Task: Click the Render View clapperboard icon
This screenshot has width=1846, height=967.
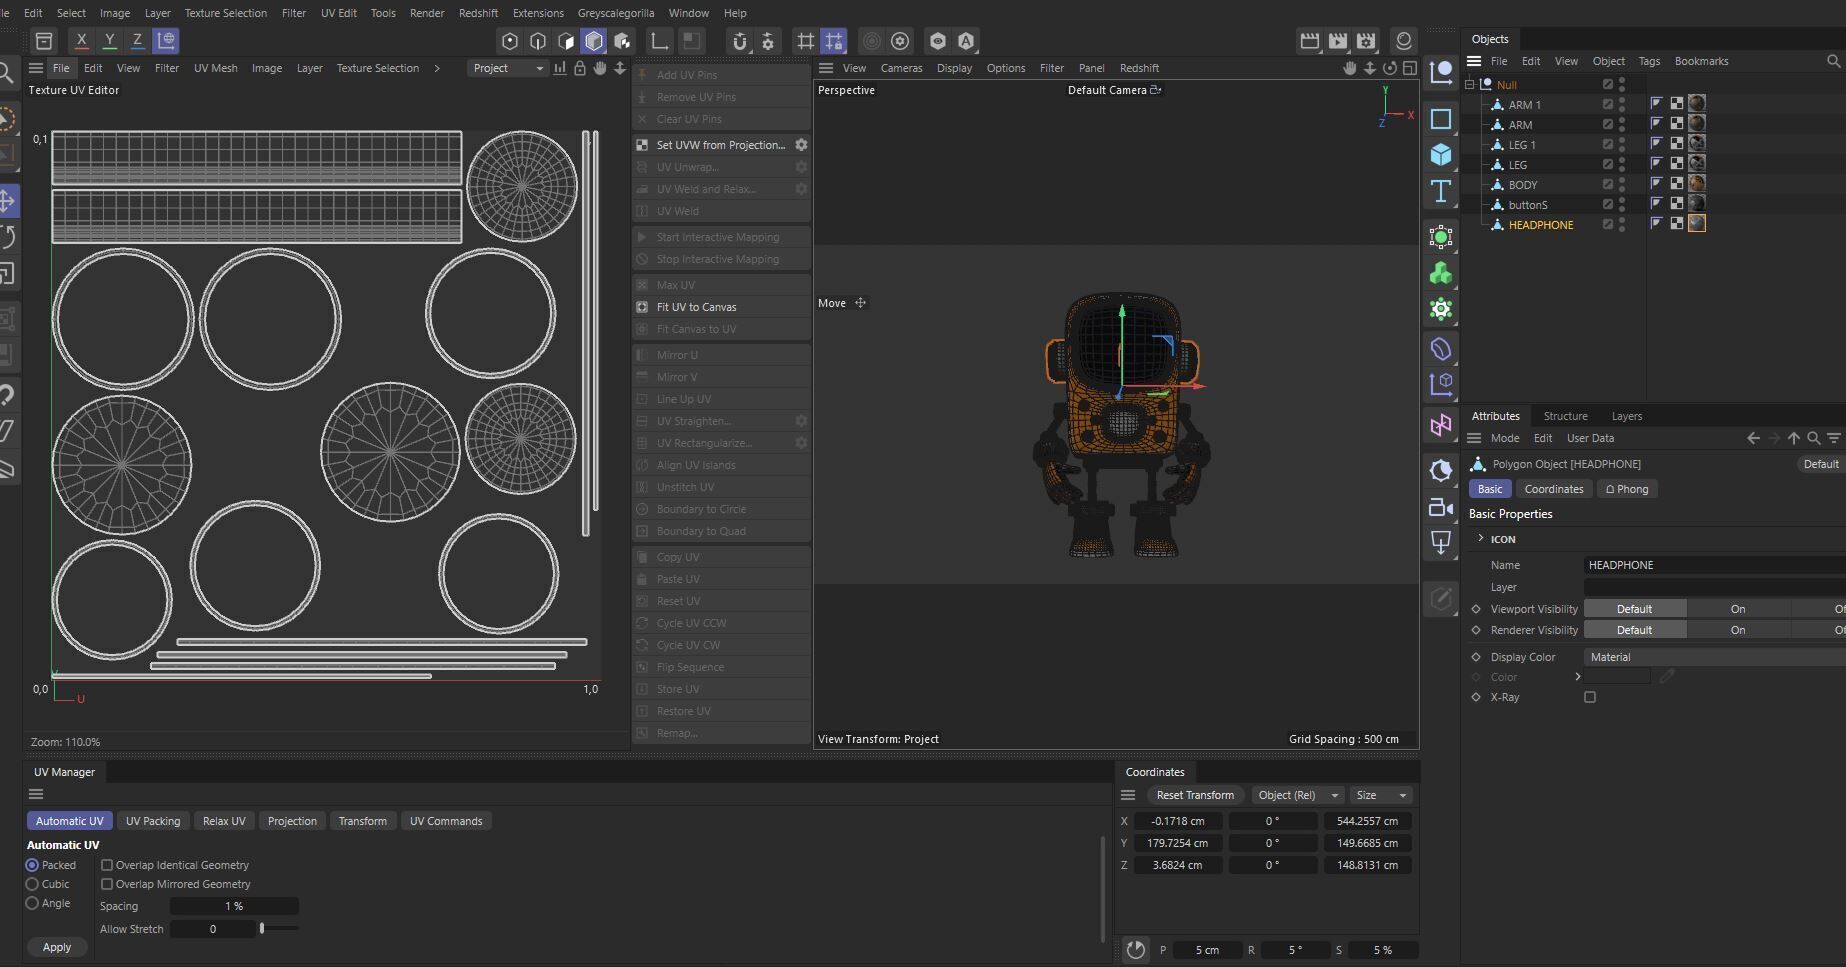Action: pos(1310,41)
